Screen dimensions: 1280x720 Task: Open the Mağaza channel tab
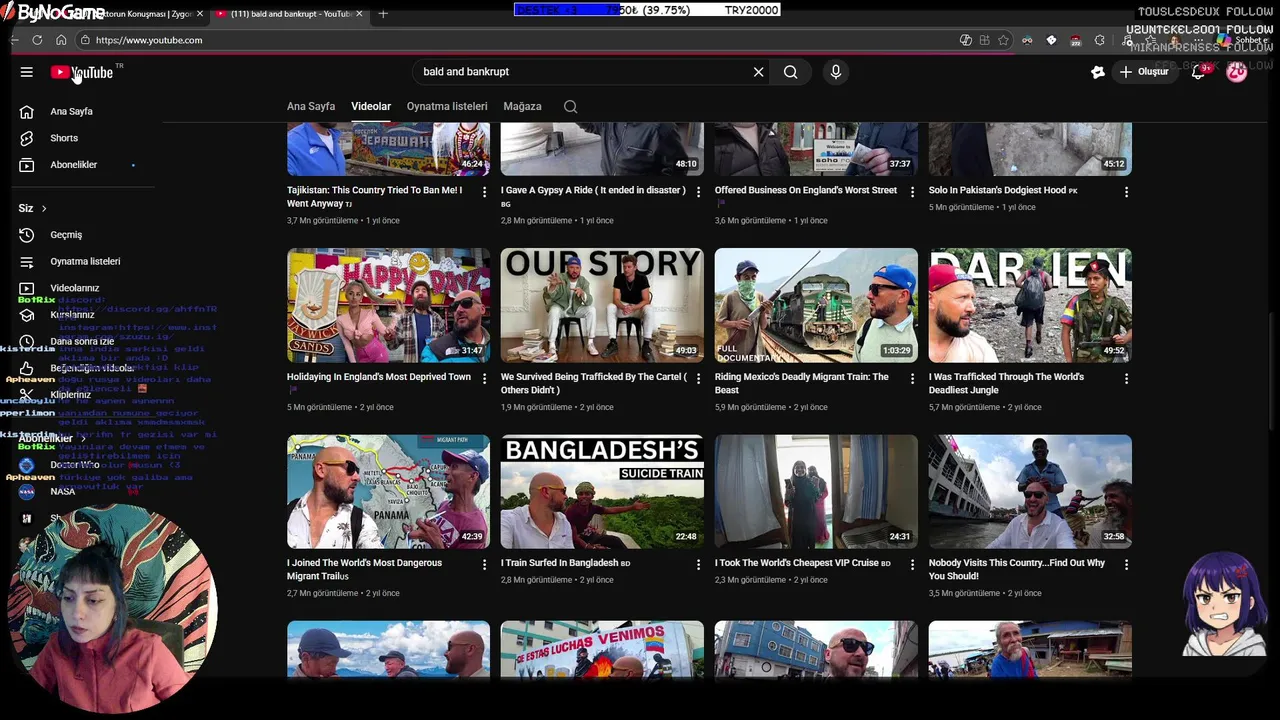click(x=522, y=106)
